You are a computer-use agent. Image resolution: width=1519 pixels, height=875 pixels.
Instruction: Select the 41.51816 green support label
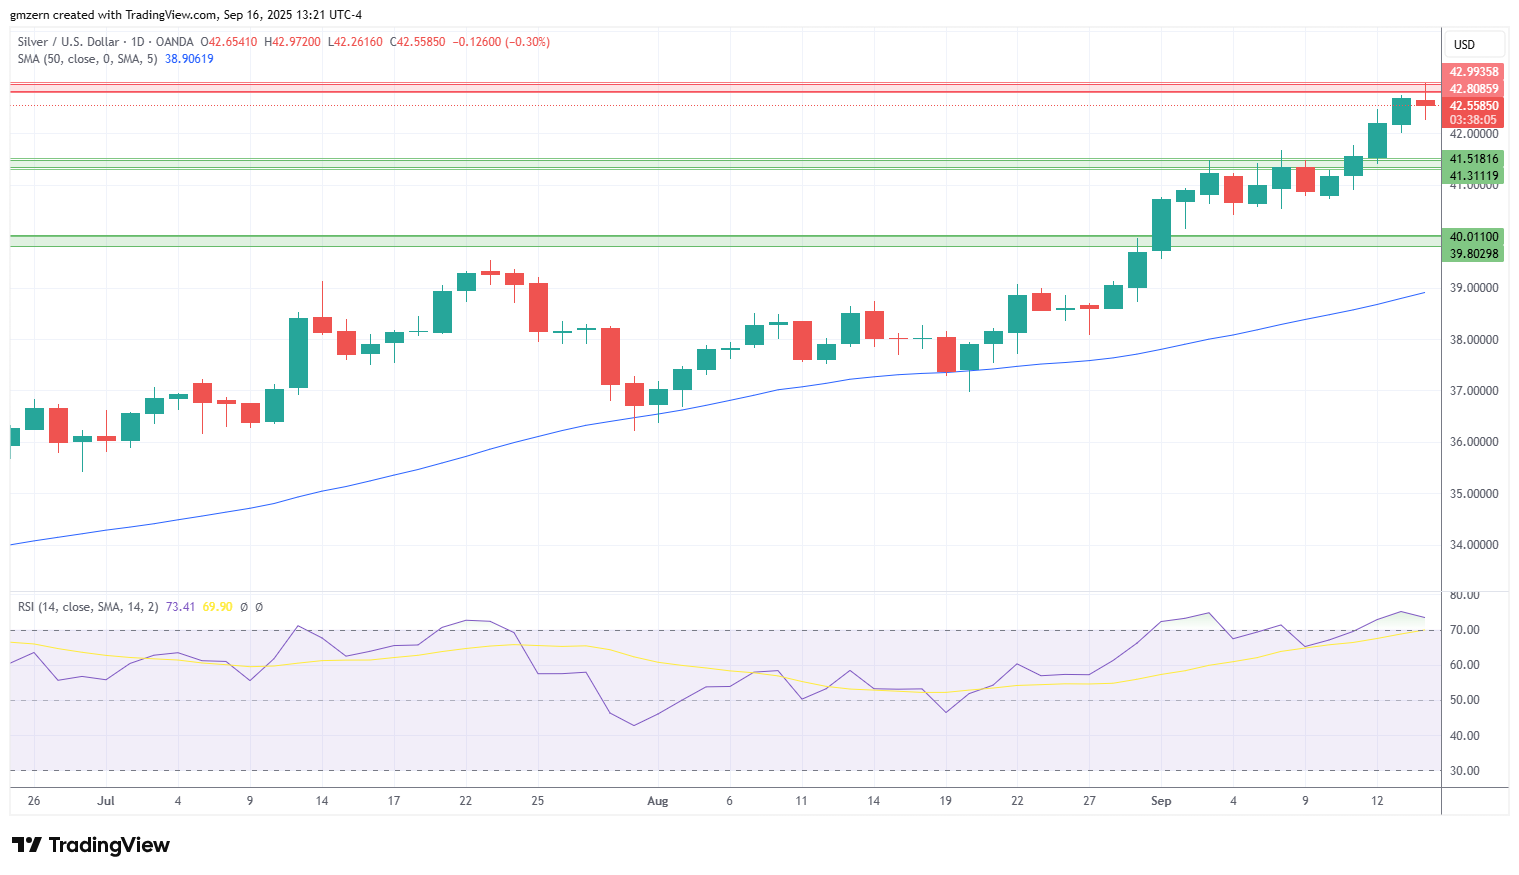click(x=1474, y=159)
